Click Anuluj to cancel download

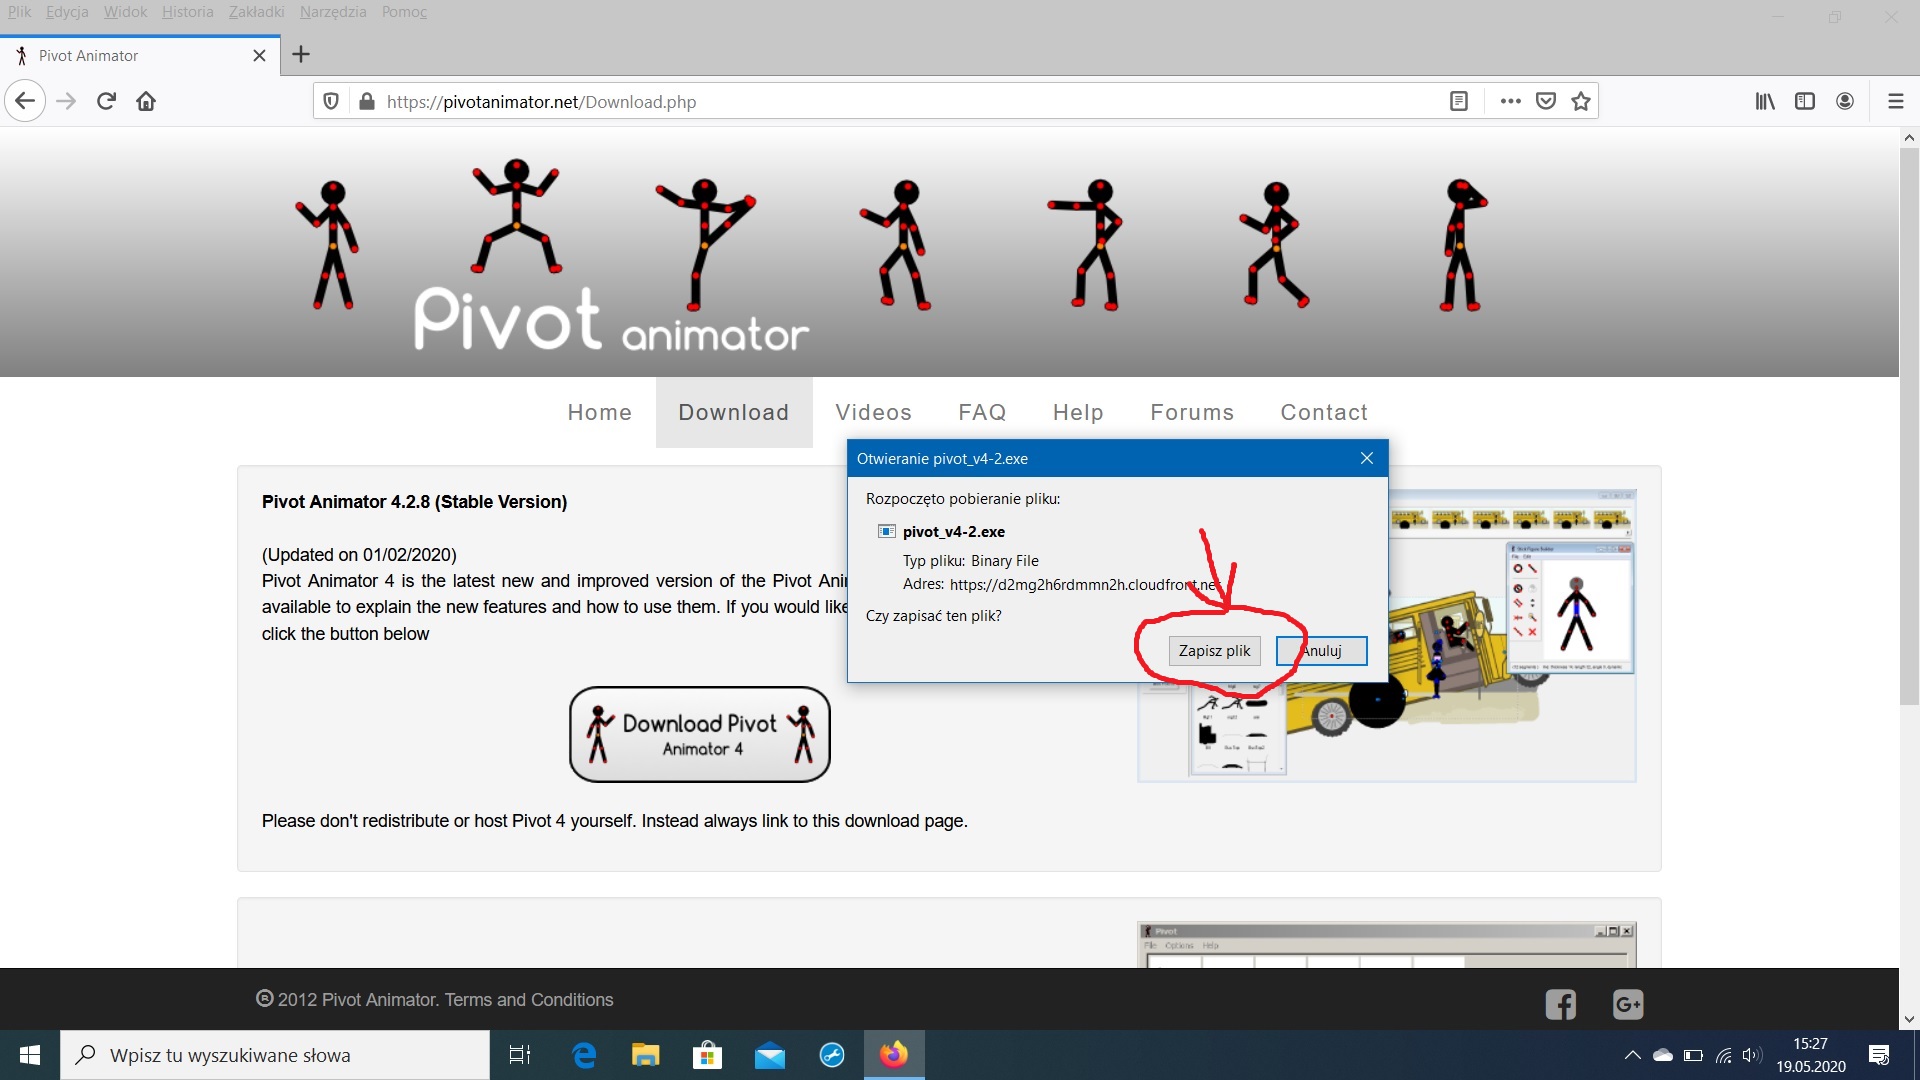click(x=1321, y=650)
